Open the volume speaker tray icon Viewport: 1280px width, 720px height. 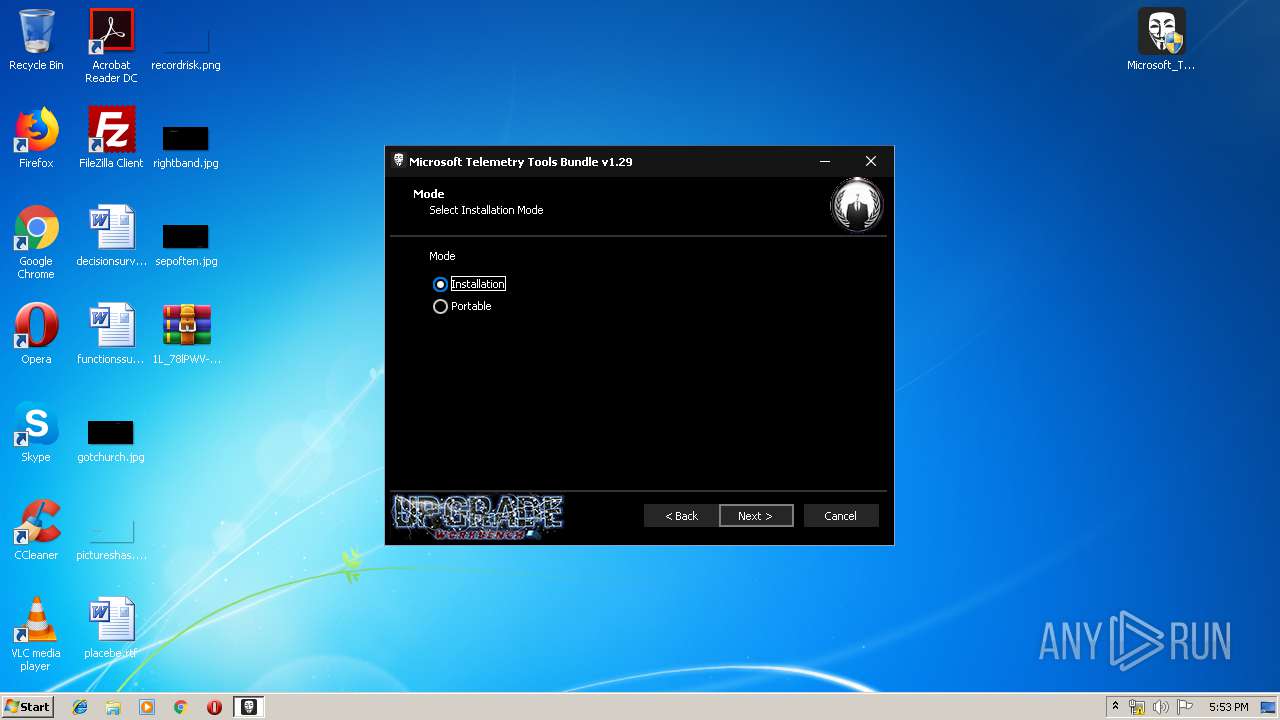pos(1161,707)
